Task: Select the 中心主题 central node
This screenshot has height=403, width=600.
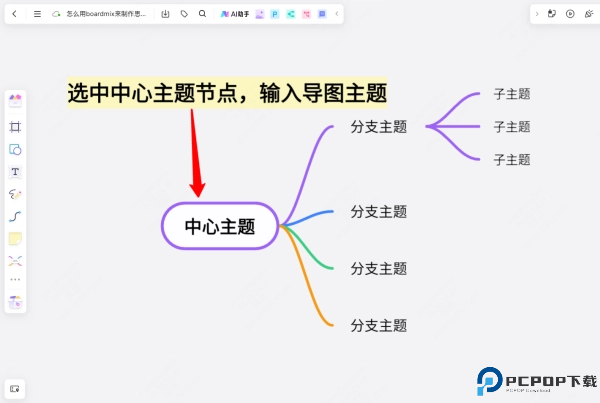Action: (x=219, y=226)
